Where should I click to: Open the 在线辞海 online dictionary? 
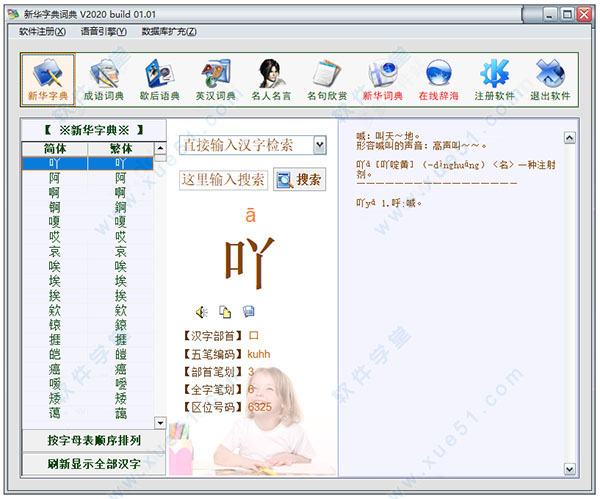click(x=438, y=79)
